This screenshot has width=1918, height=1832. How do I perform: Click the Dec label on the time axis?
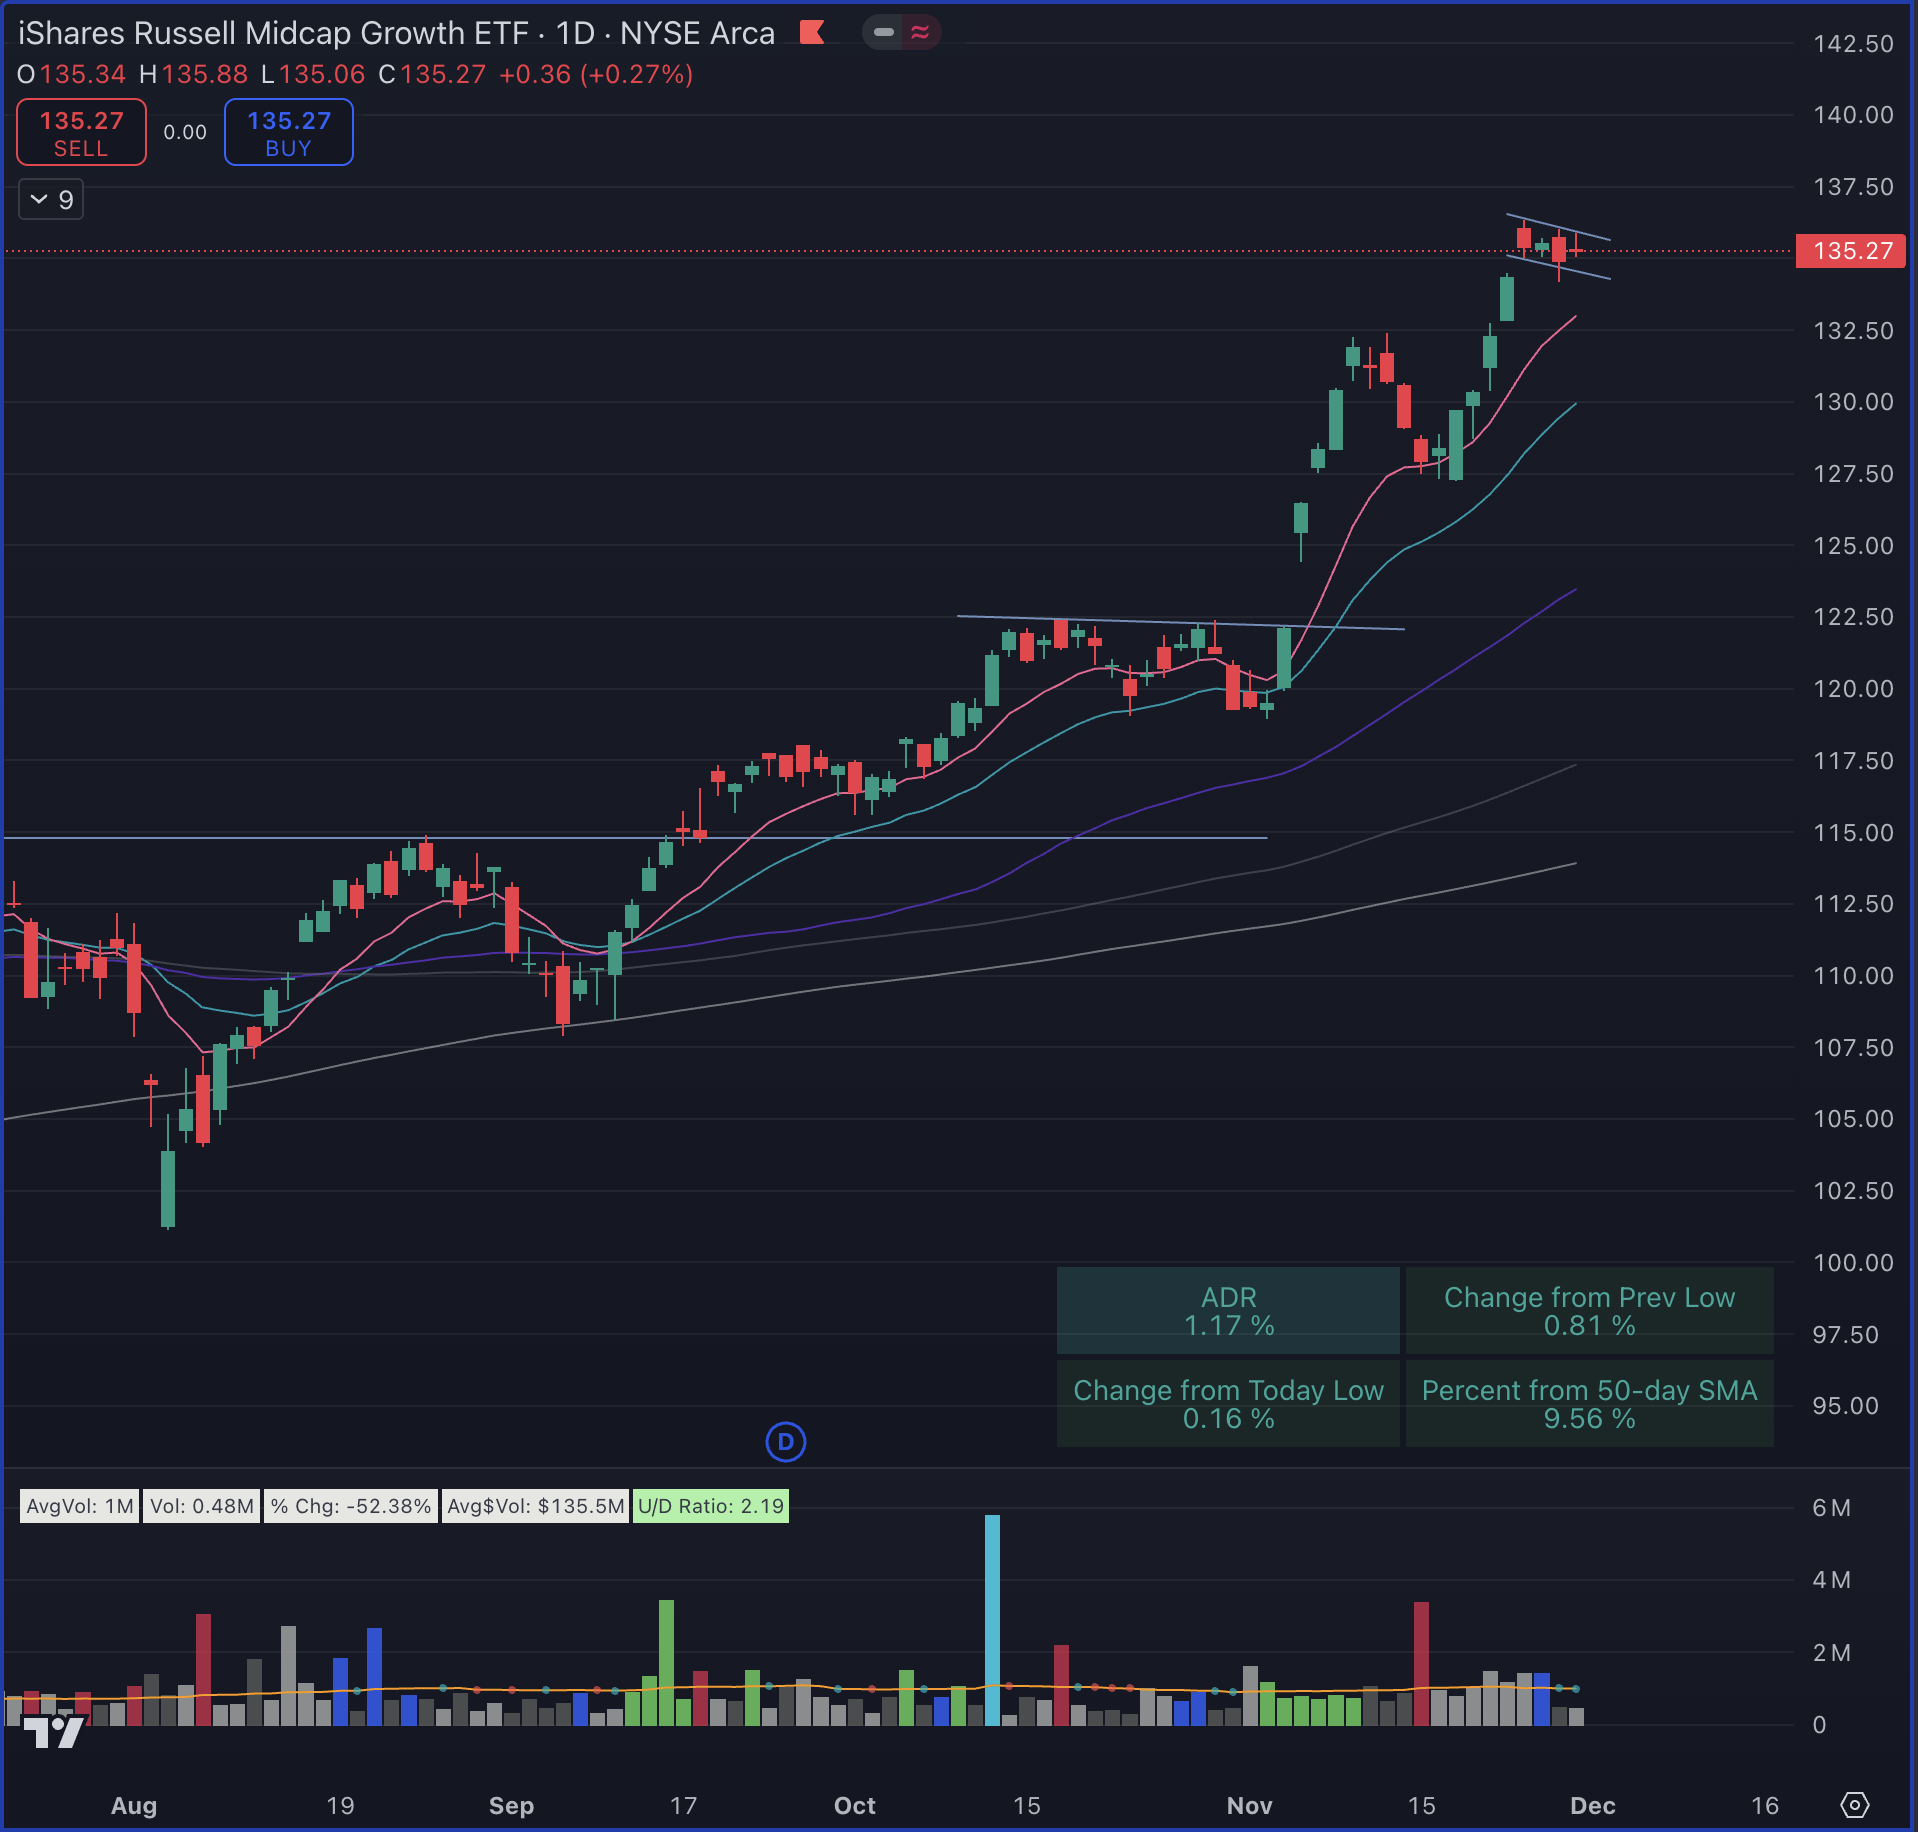tap(1594, 1806)
